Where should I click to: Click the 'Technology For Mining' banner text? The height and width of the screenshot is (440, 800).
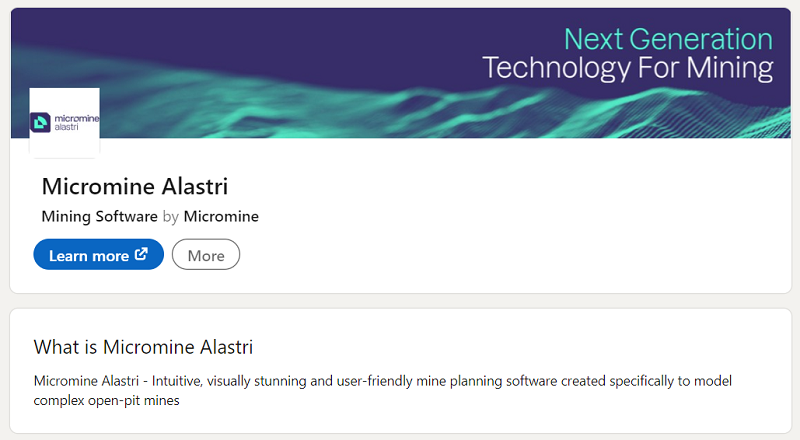(628, 68)
